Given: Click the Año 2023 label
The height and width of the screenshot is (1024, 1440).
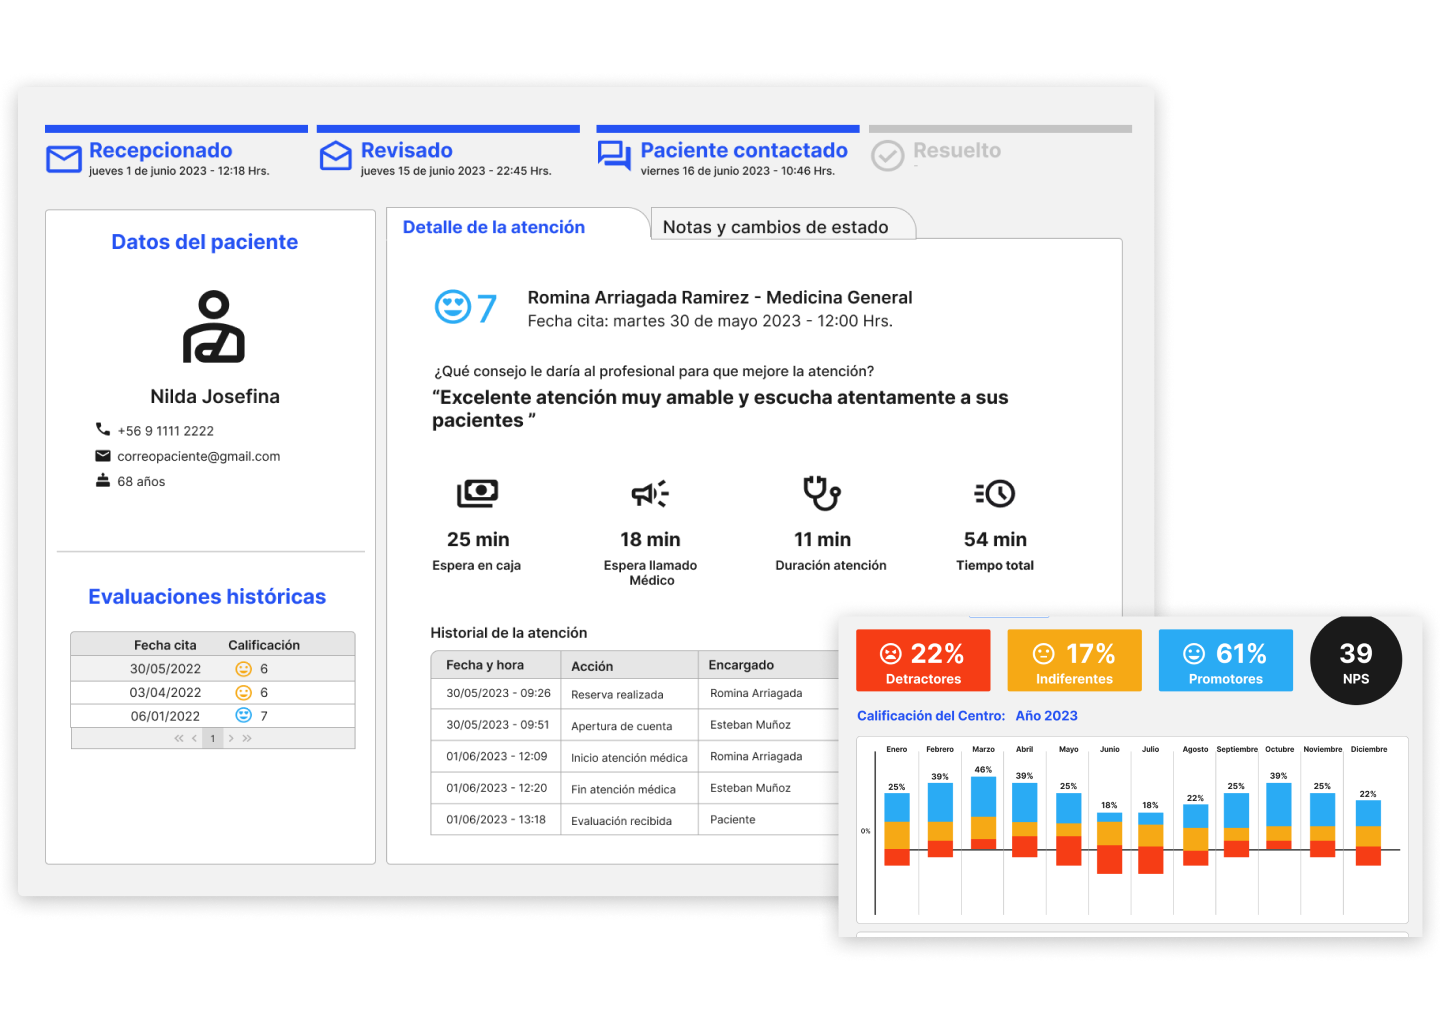Looking at the screenshot, I should [x=1046, y=716].
